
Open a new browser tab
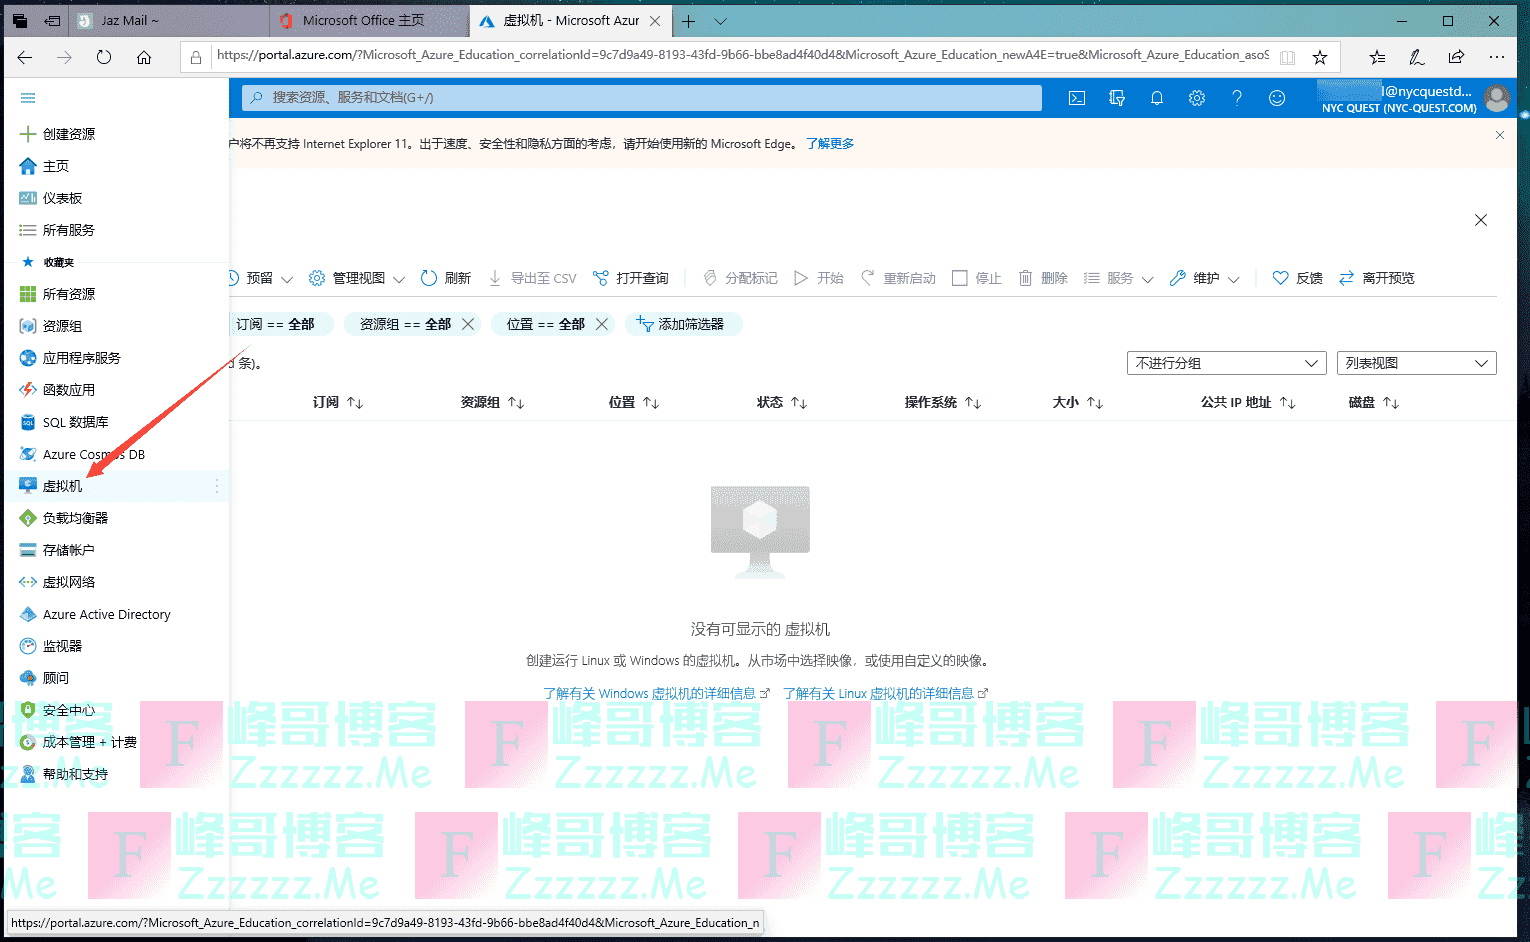(x=689, y=21)
